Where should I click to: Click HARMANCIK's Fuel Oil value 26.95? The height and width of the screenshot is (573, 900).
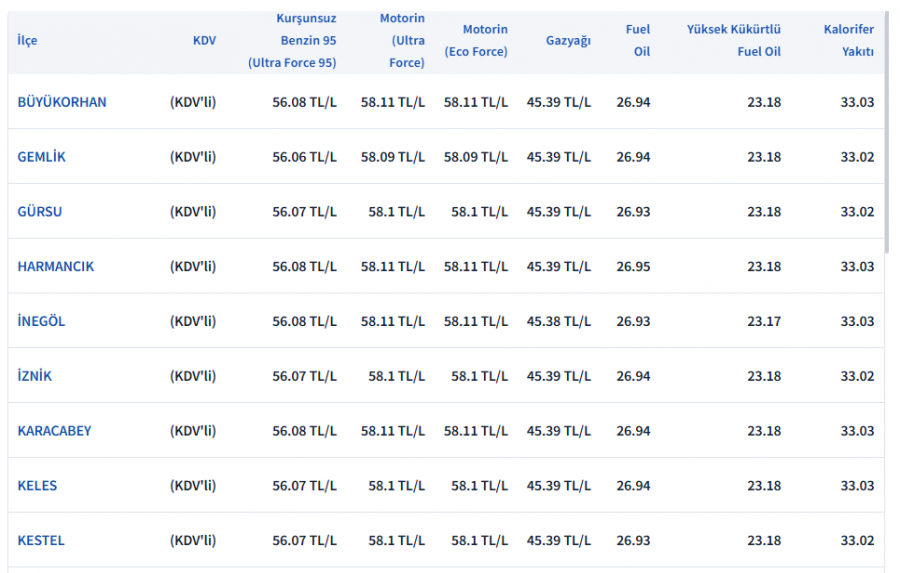pos(633,267)
